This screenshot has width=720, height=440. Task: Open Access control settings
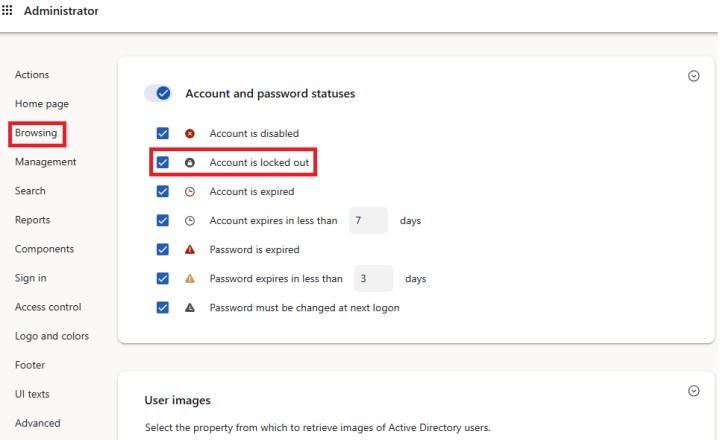48,307
